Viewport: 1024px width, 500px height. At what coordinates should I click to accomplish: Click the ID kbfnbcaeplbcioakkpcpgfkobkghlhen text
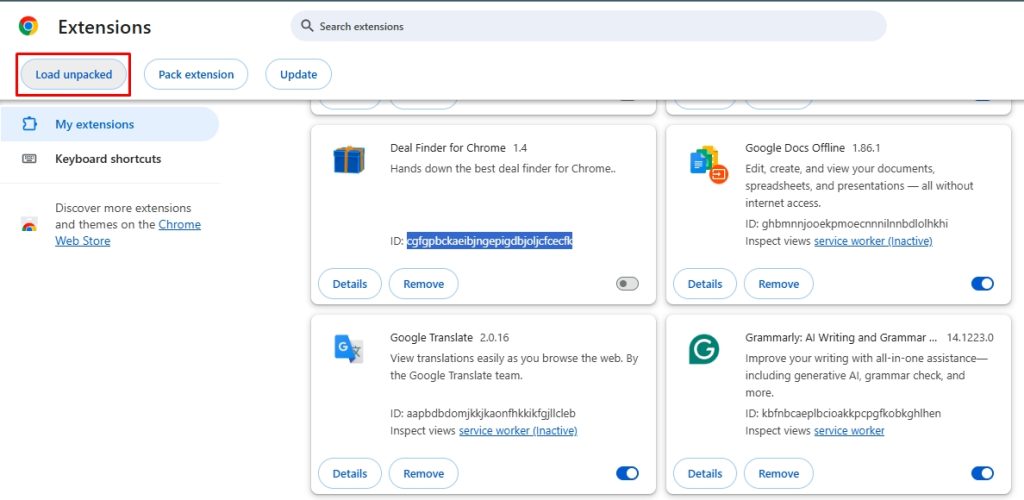pyautogui.click(x=843, y=414)
